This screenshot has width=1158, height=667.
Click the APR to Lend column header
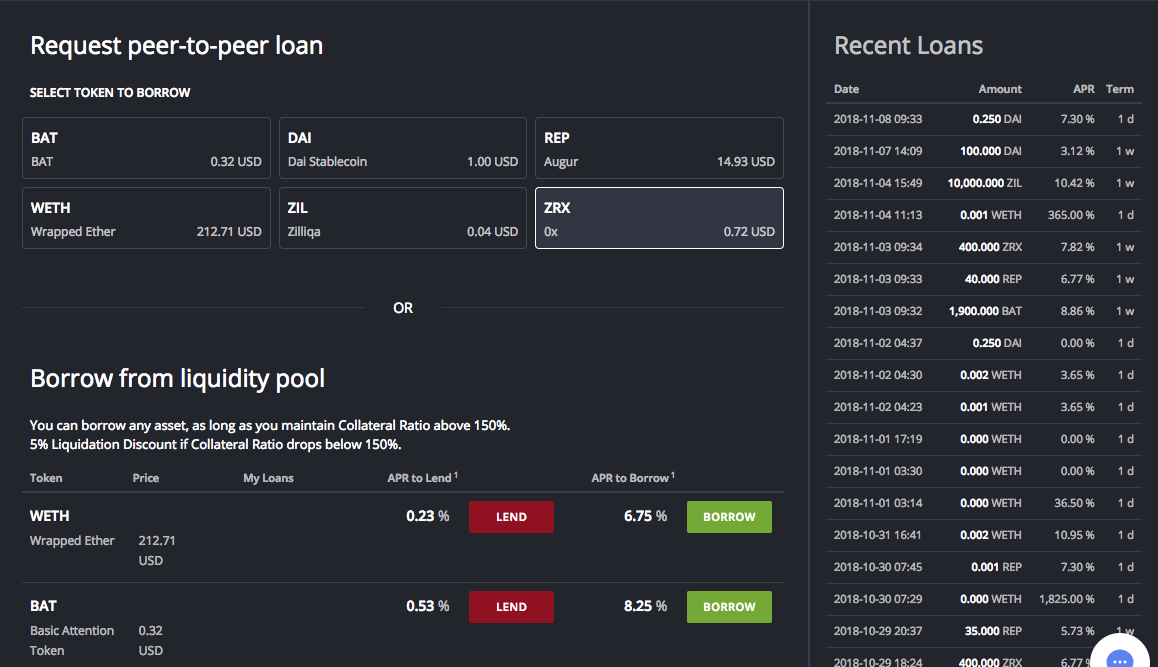[421, 478]
